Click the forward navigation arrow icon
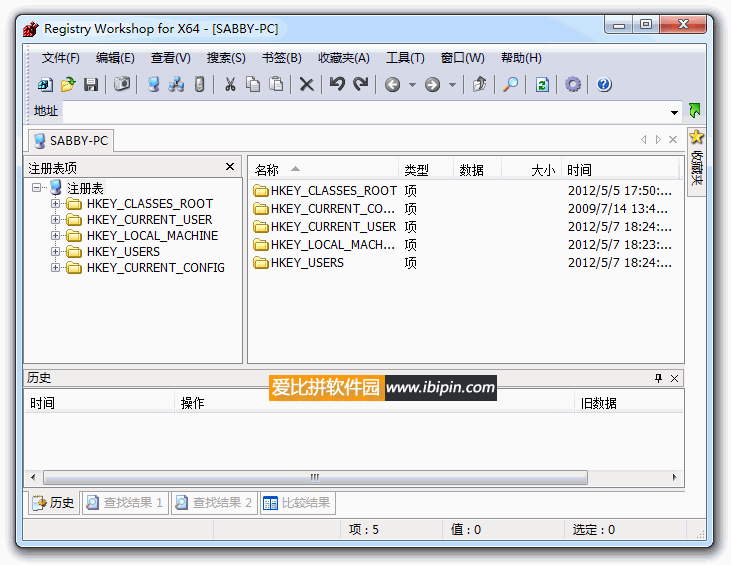 point(432,85)
